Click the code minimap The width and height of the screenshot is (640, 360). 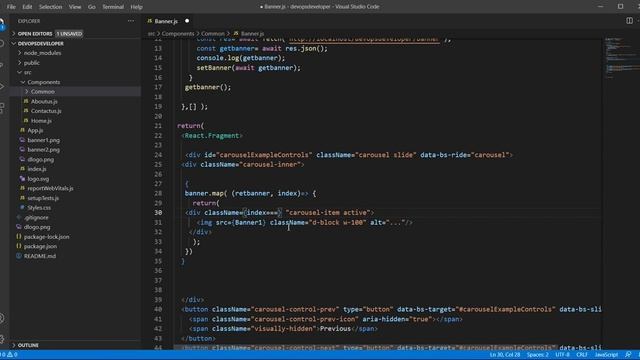(x=621, y=57)
